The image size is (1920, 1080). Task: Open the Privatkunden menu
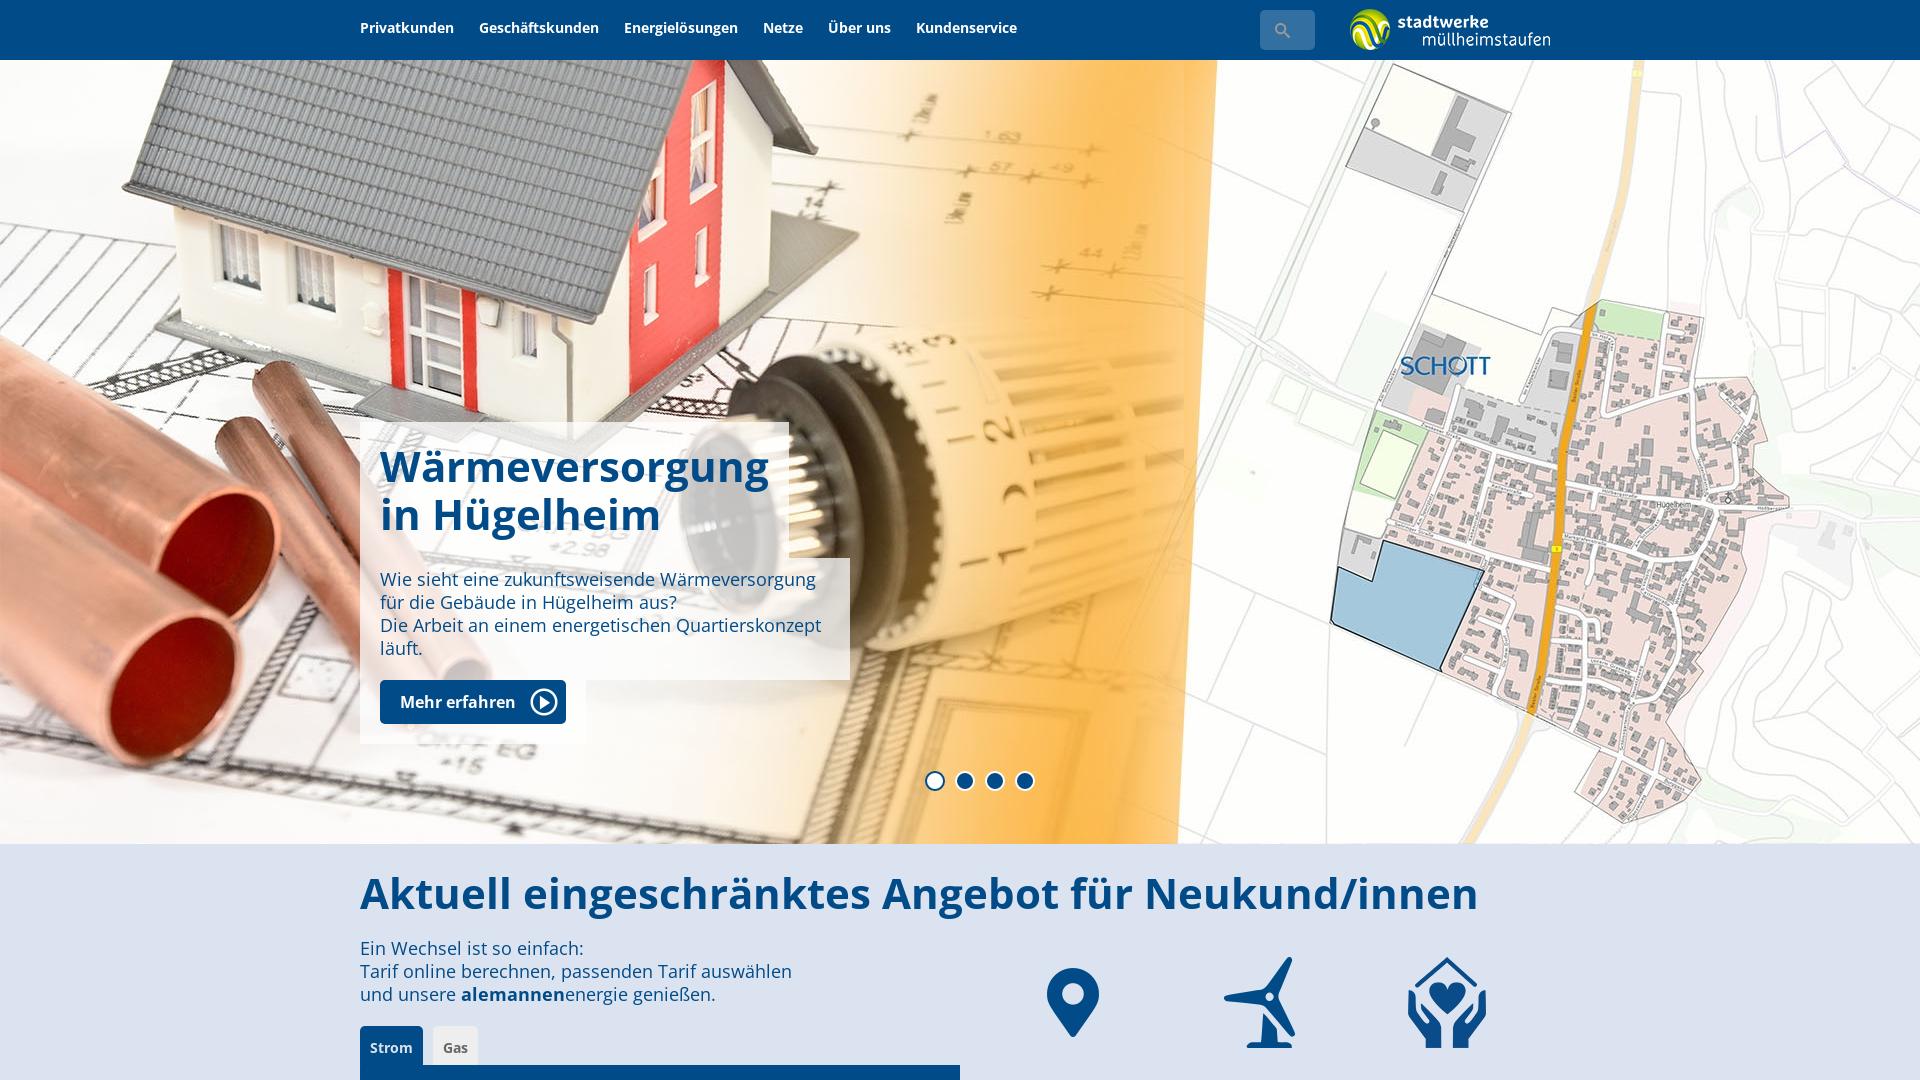[405, 29]
